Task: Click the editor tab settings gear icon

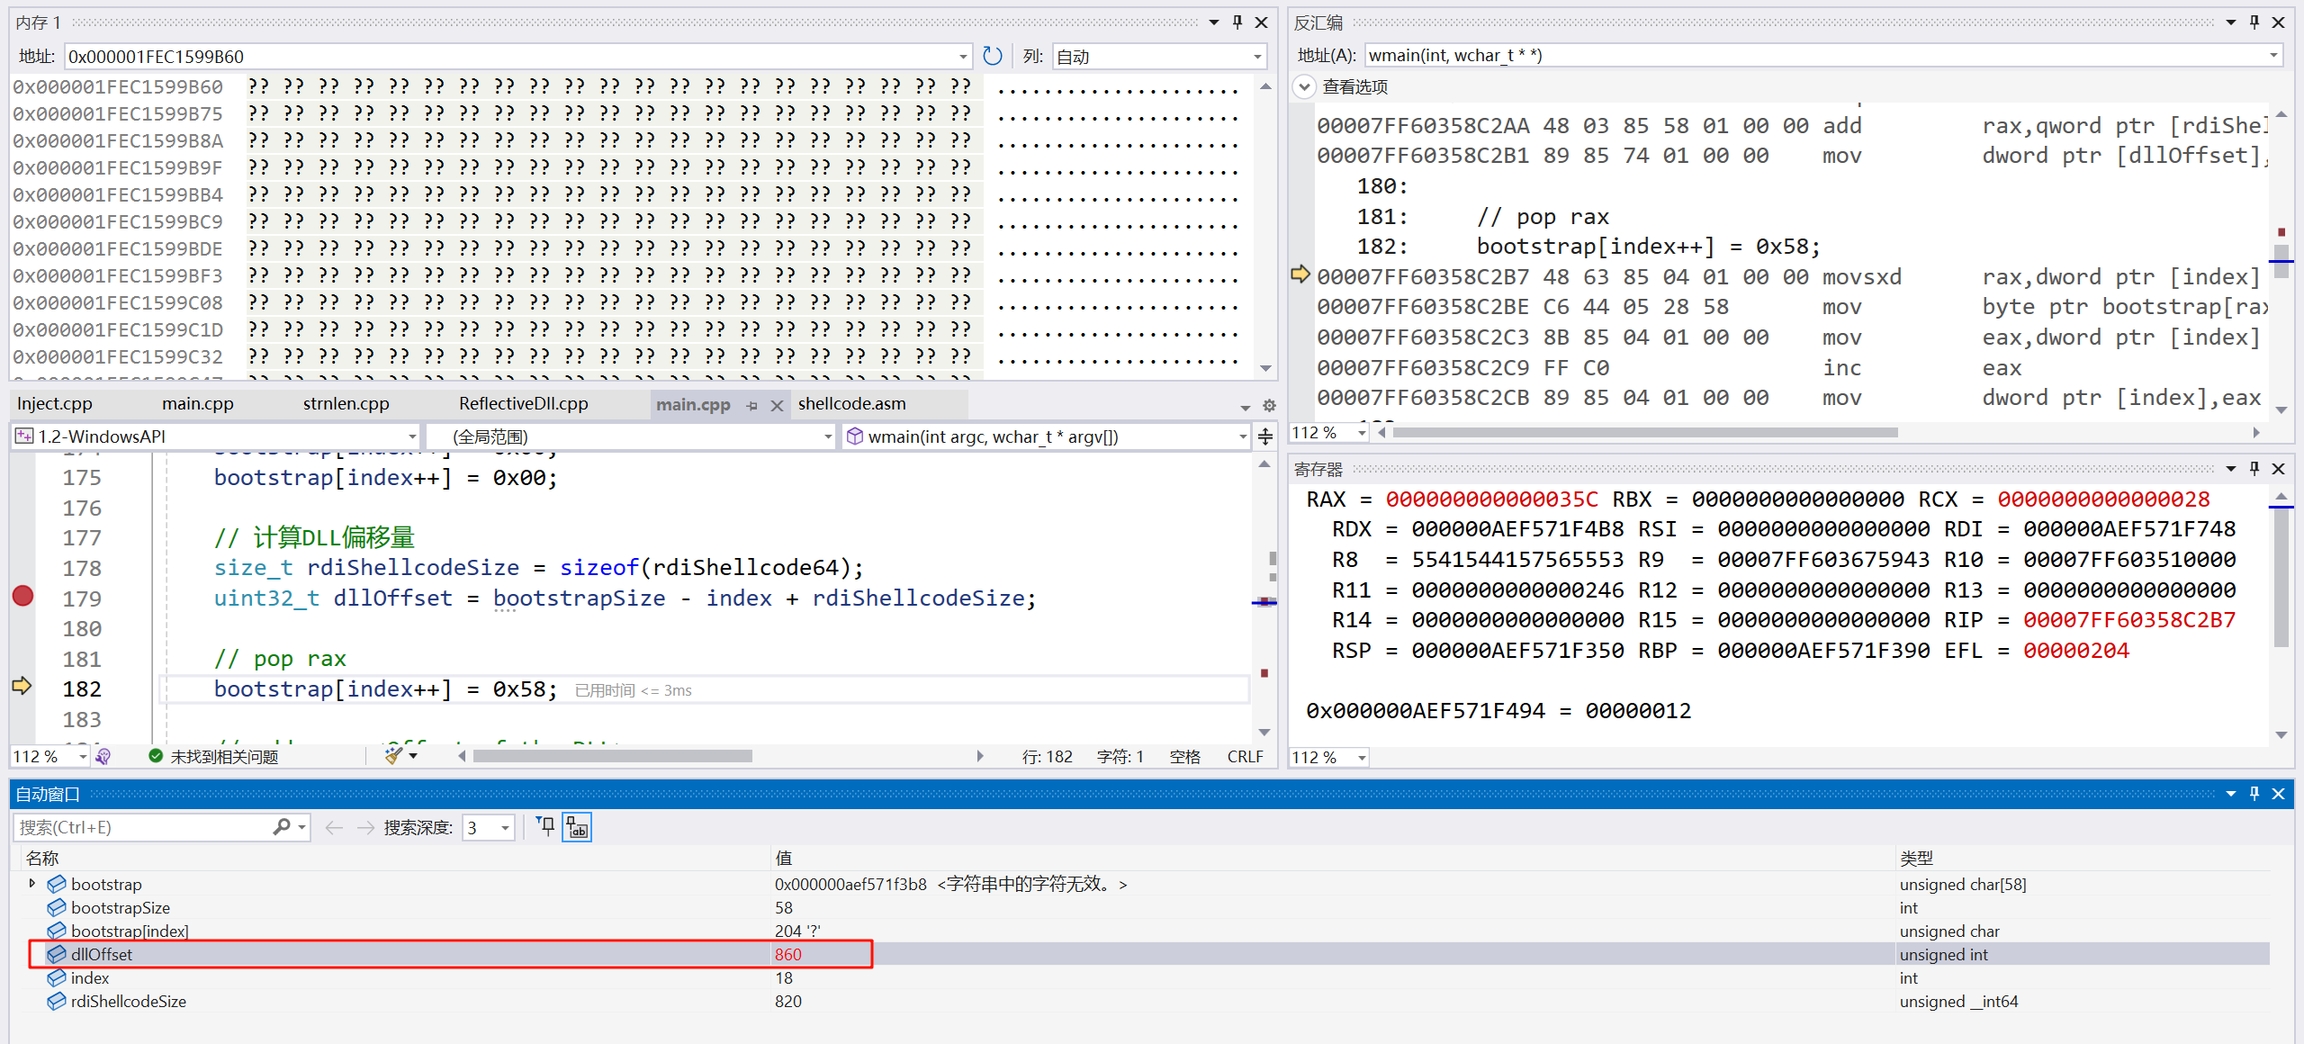Action: [1269, 405]
